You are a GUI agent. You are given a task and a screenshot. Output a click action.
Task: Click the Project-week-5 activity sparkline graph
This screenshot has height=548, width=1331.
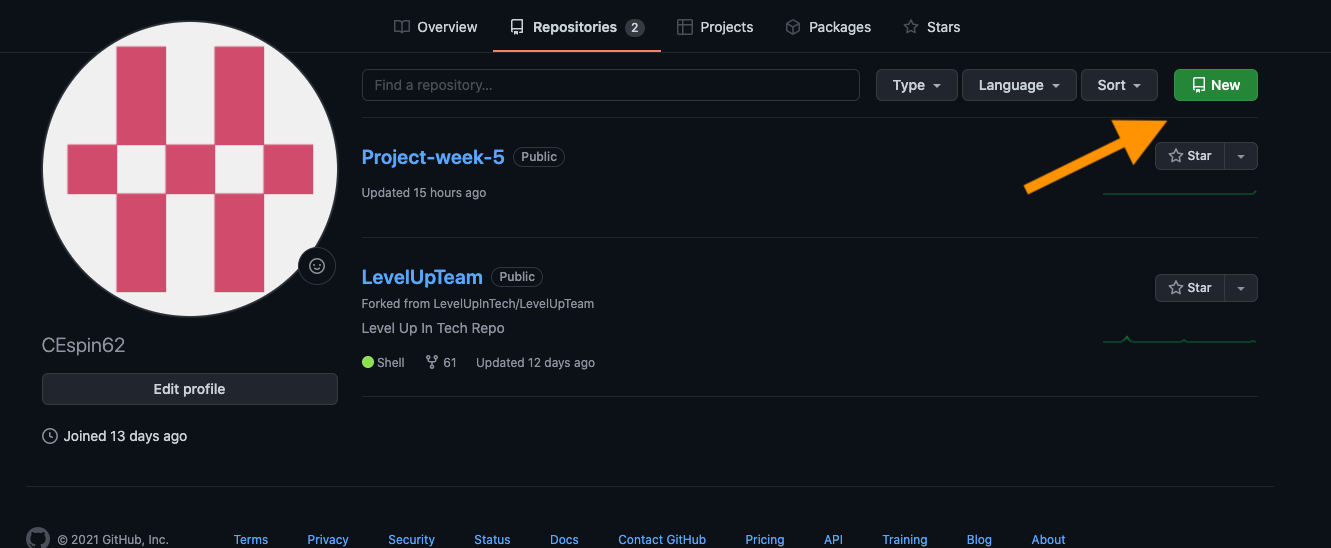(x=1179, y=191)
